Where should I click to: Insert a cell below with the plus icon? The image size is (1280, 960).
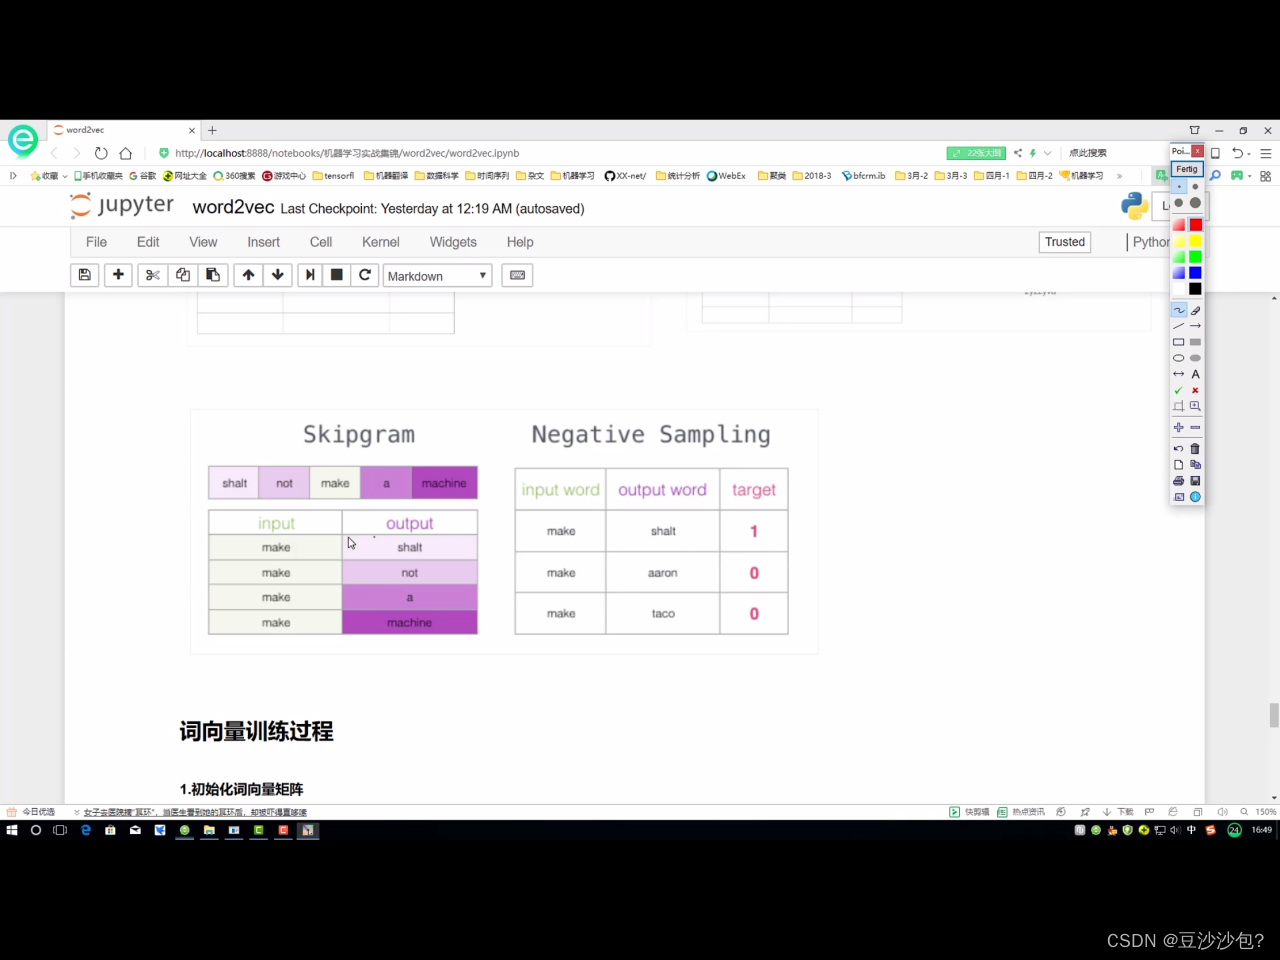coord(118,275)
